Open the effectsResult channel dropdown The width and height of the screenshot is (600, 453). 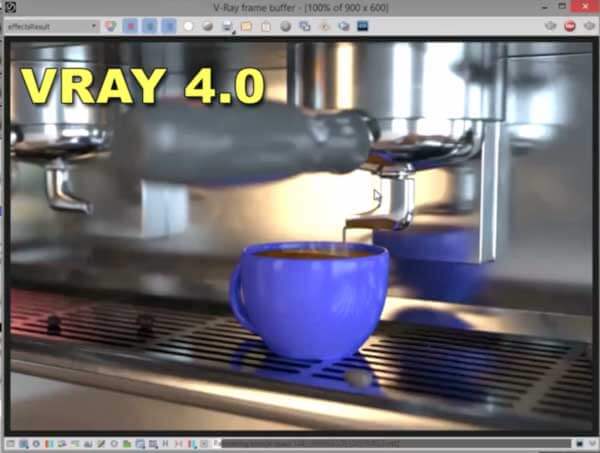52,26
